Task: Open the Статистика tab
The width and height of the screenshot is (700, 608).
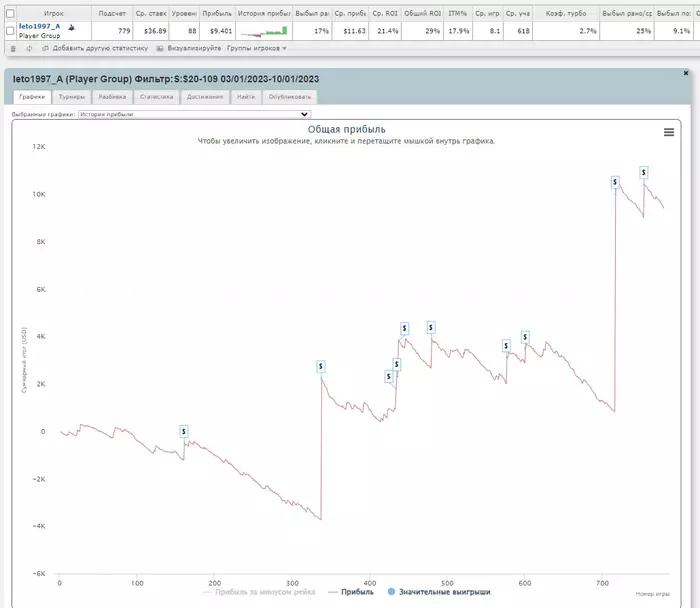Action: (156, 97)
